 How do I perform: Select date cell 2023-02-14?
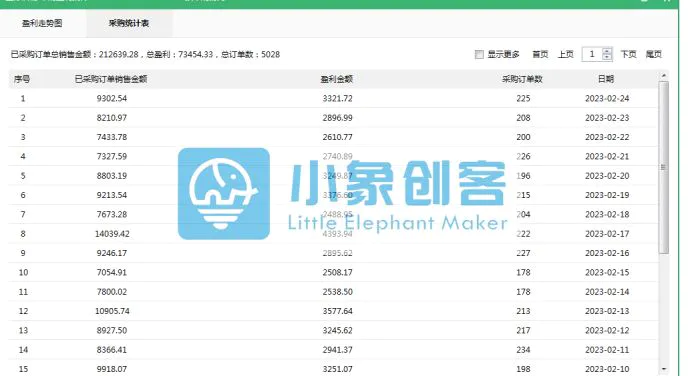click(607, 292)
